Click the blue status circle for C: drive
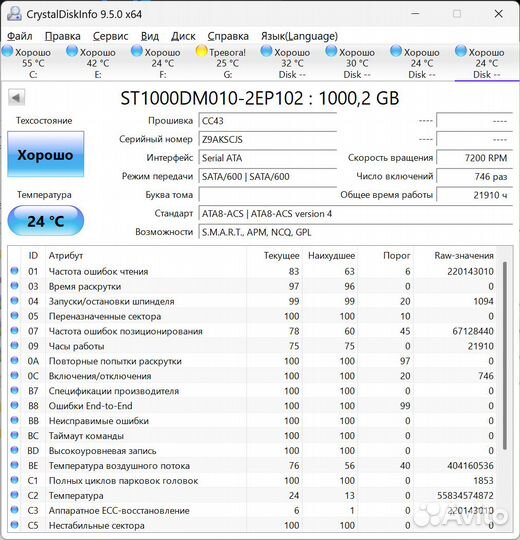 click(x=7, y=51)
